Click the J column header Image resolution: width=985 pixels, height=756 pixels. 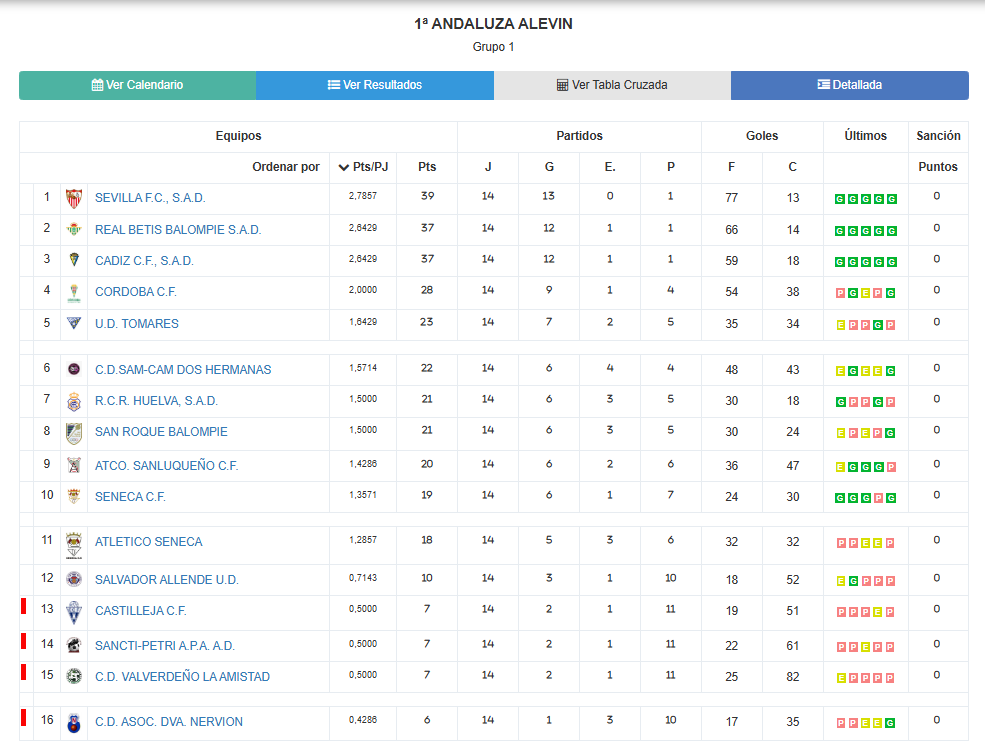coord(488,167)
